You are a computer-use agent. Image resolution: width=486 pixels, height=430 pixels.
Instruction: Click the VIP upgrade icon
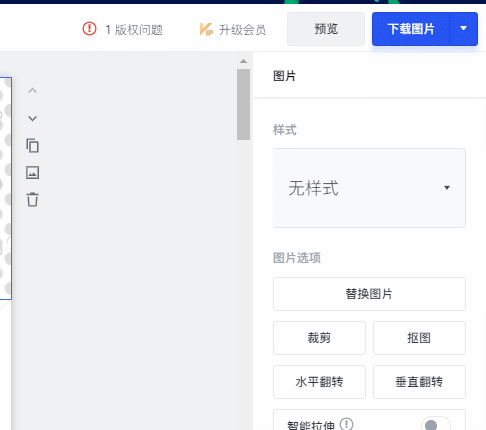point(206,29)
